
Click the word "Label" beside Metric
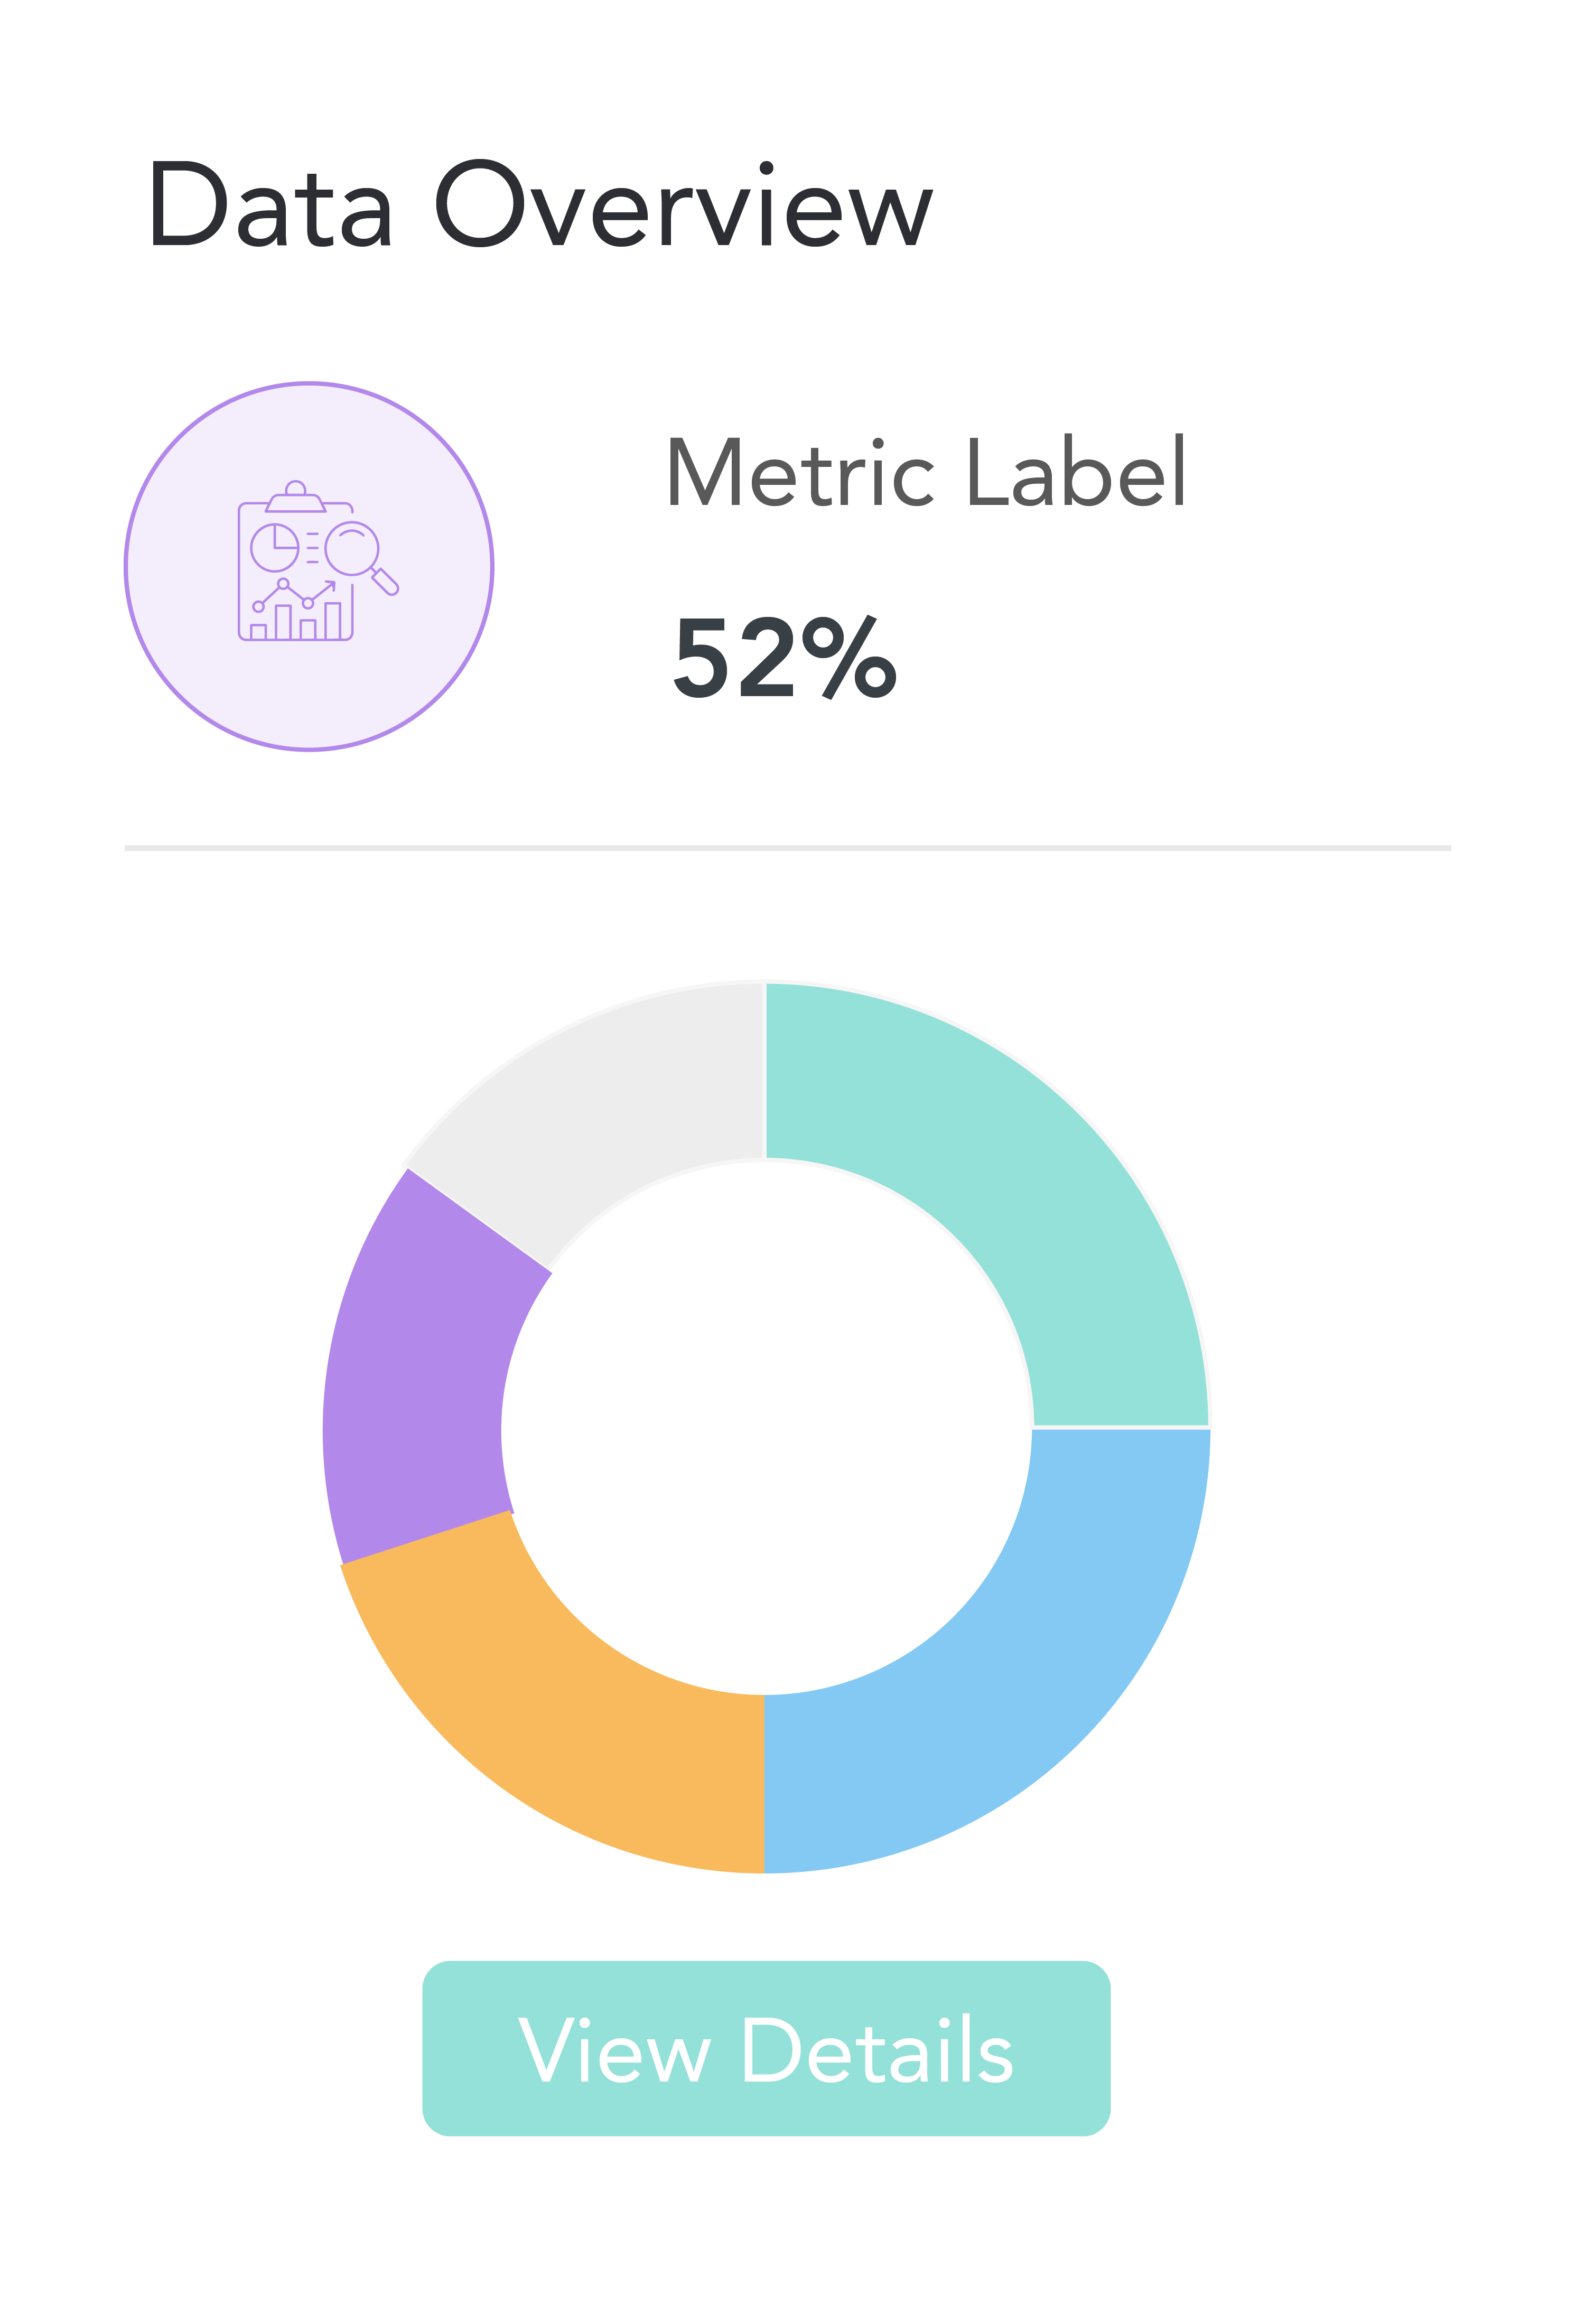[x=1076, y=472]
